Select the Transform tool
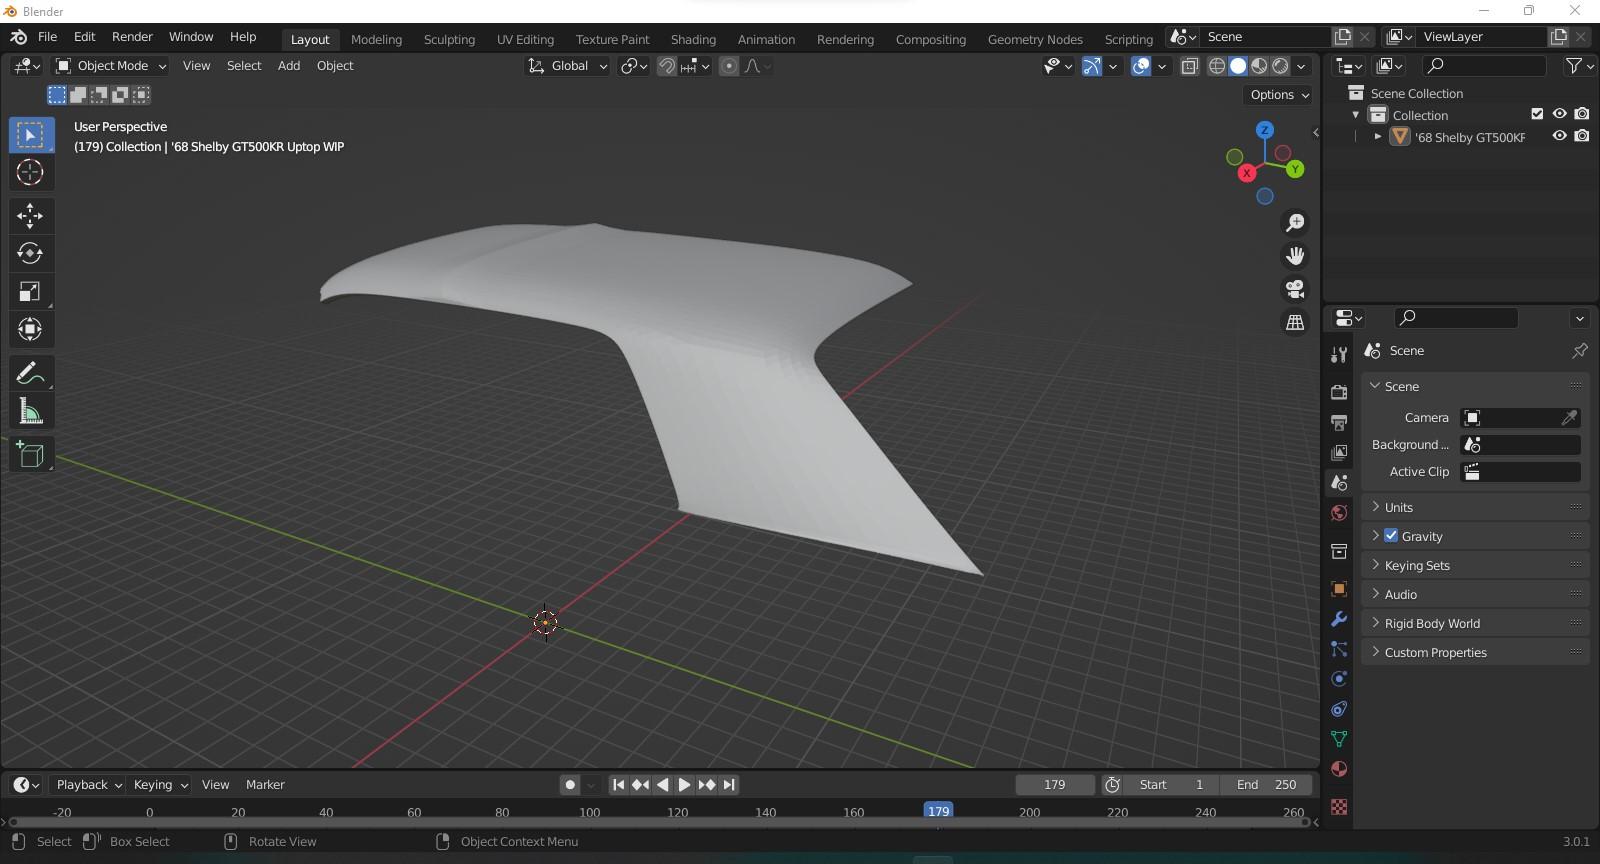1600x864 pixels. 31,329
